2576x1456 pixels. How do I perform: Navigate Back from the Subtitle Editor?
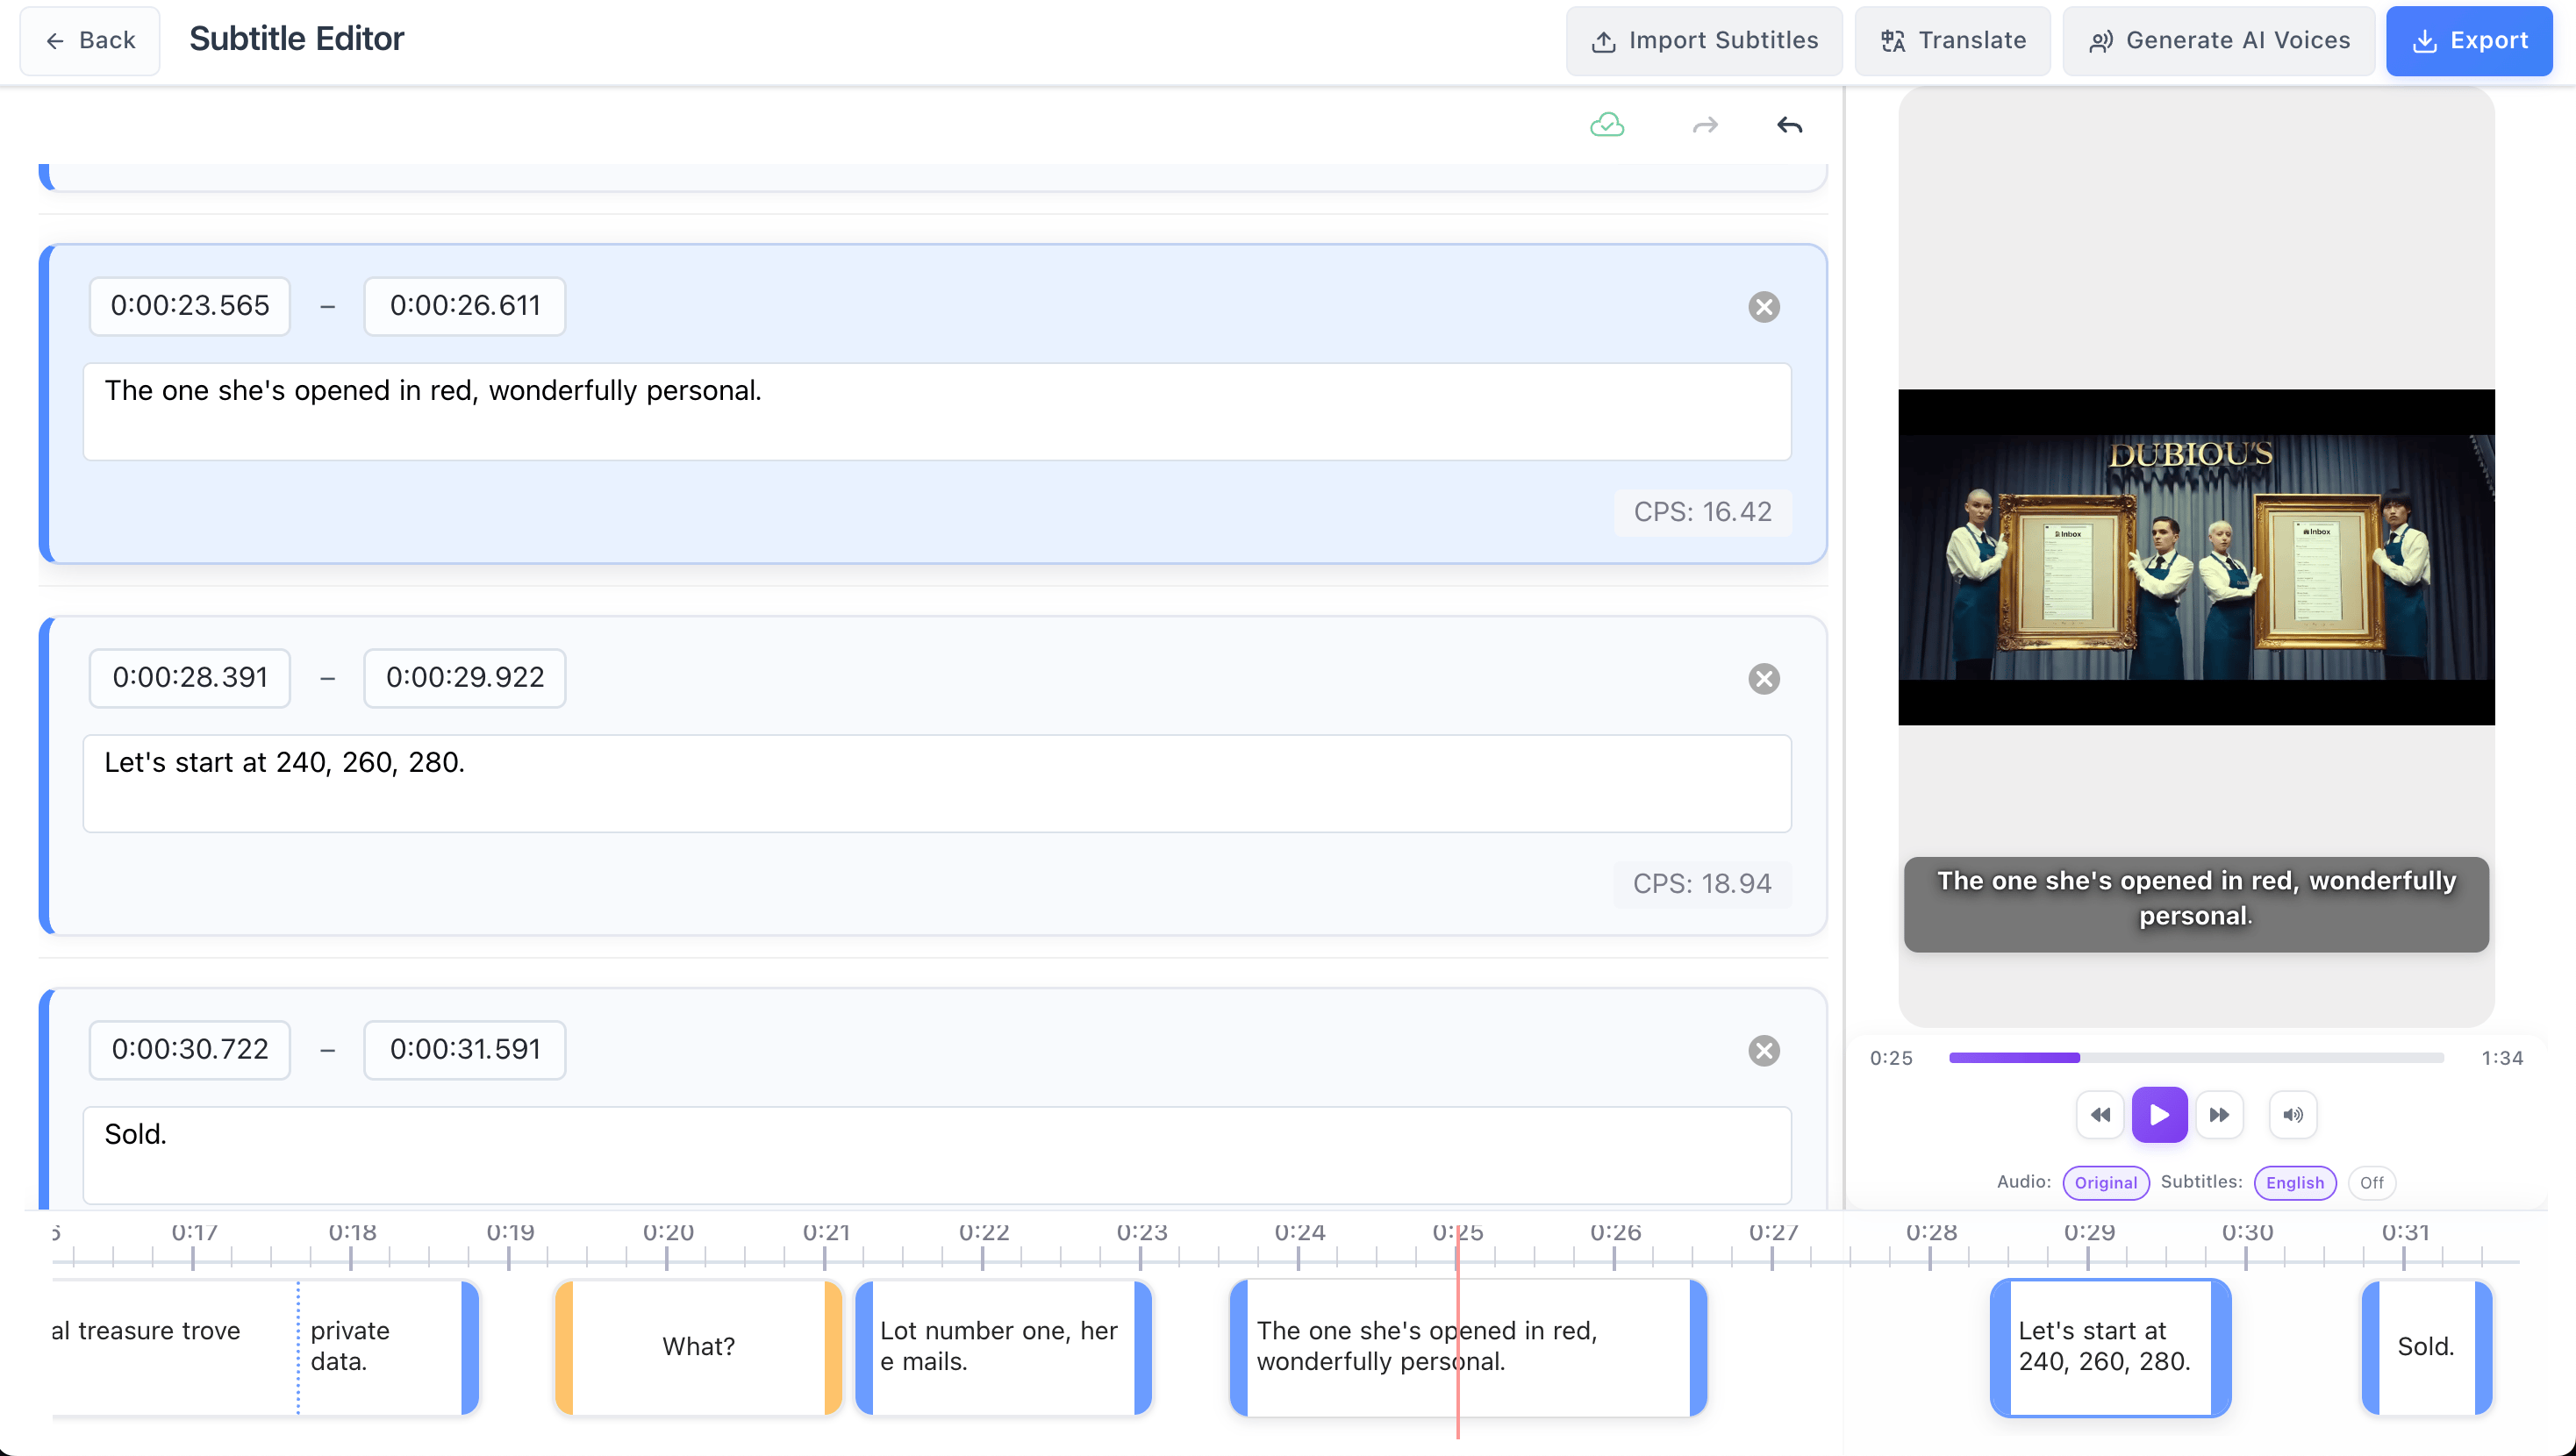[89, 40]
